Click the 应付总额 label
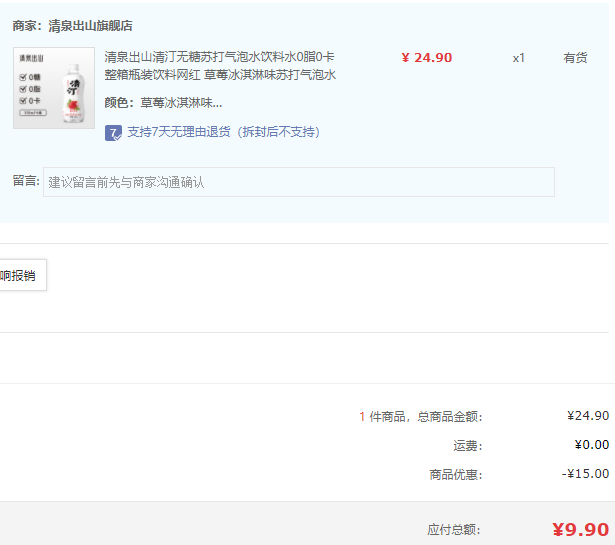 coord(453,530)
